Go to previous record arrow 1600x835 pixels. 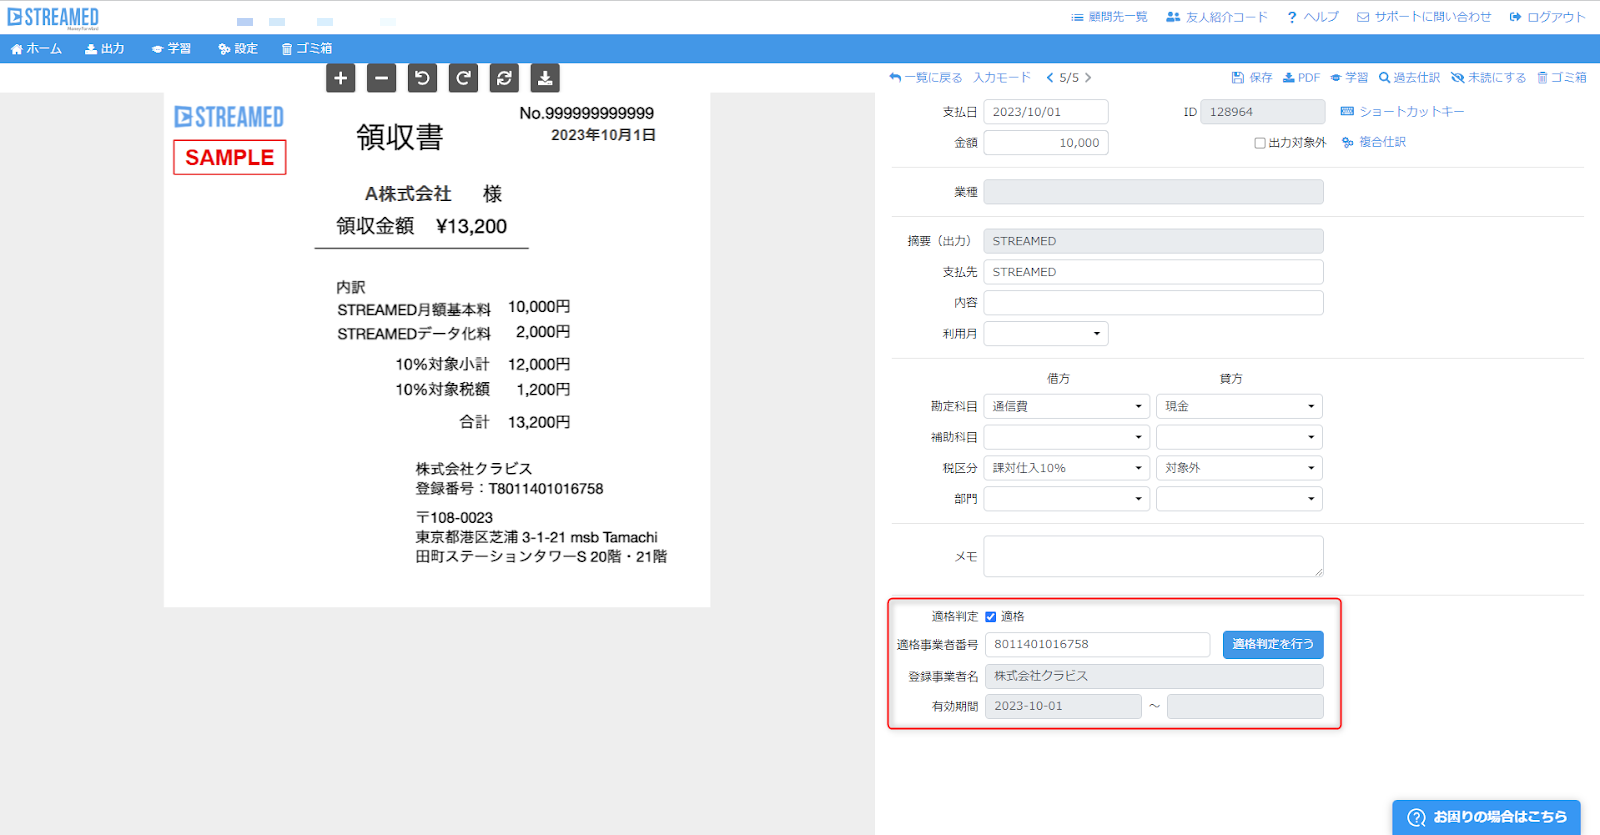[x=1050, y=78]
